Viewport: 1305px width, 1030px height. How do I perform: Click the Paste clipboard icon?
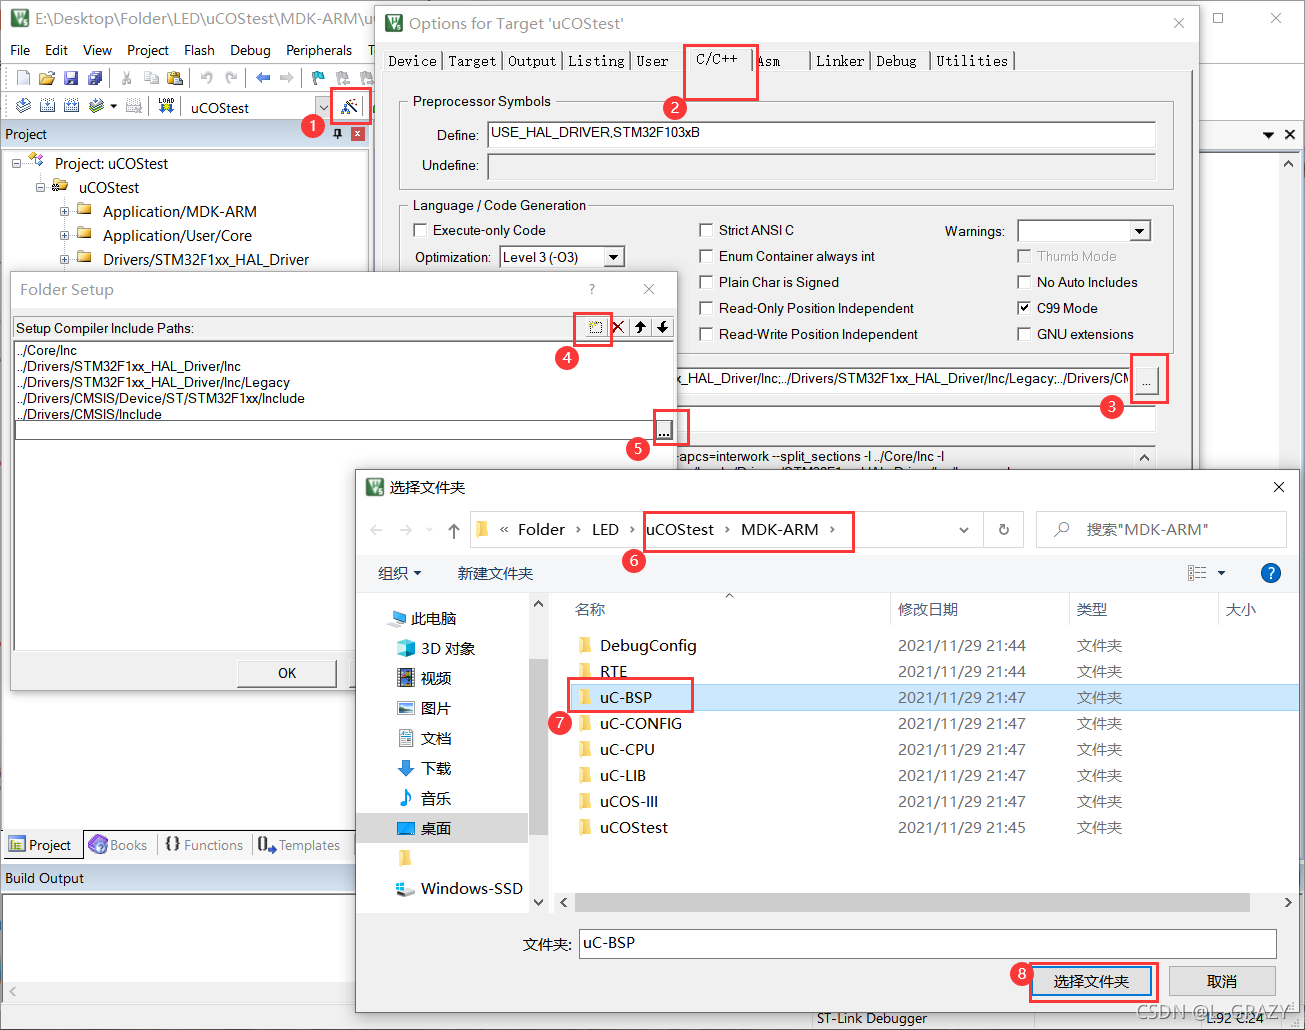pyautogui.click(x=175, y=78)
